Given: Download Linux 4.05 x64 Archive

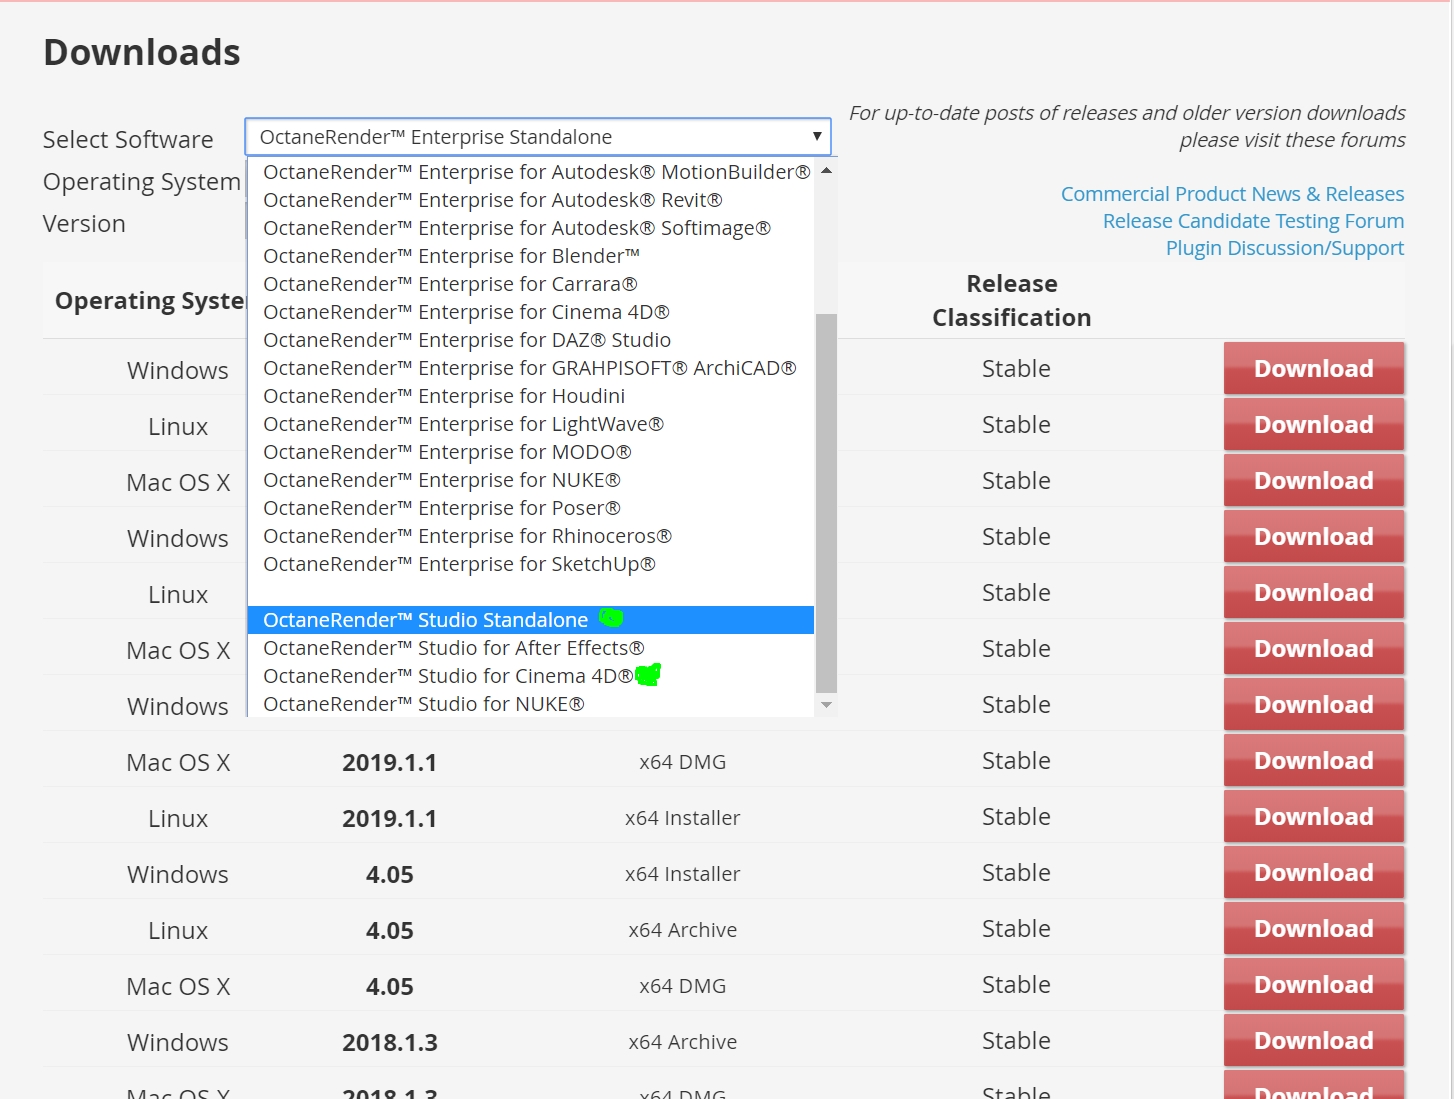Looking at the screenshot, I should coord(1314,929).
